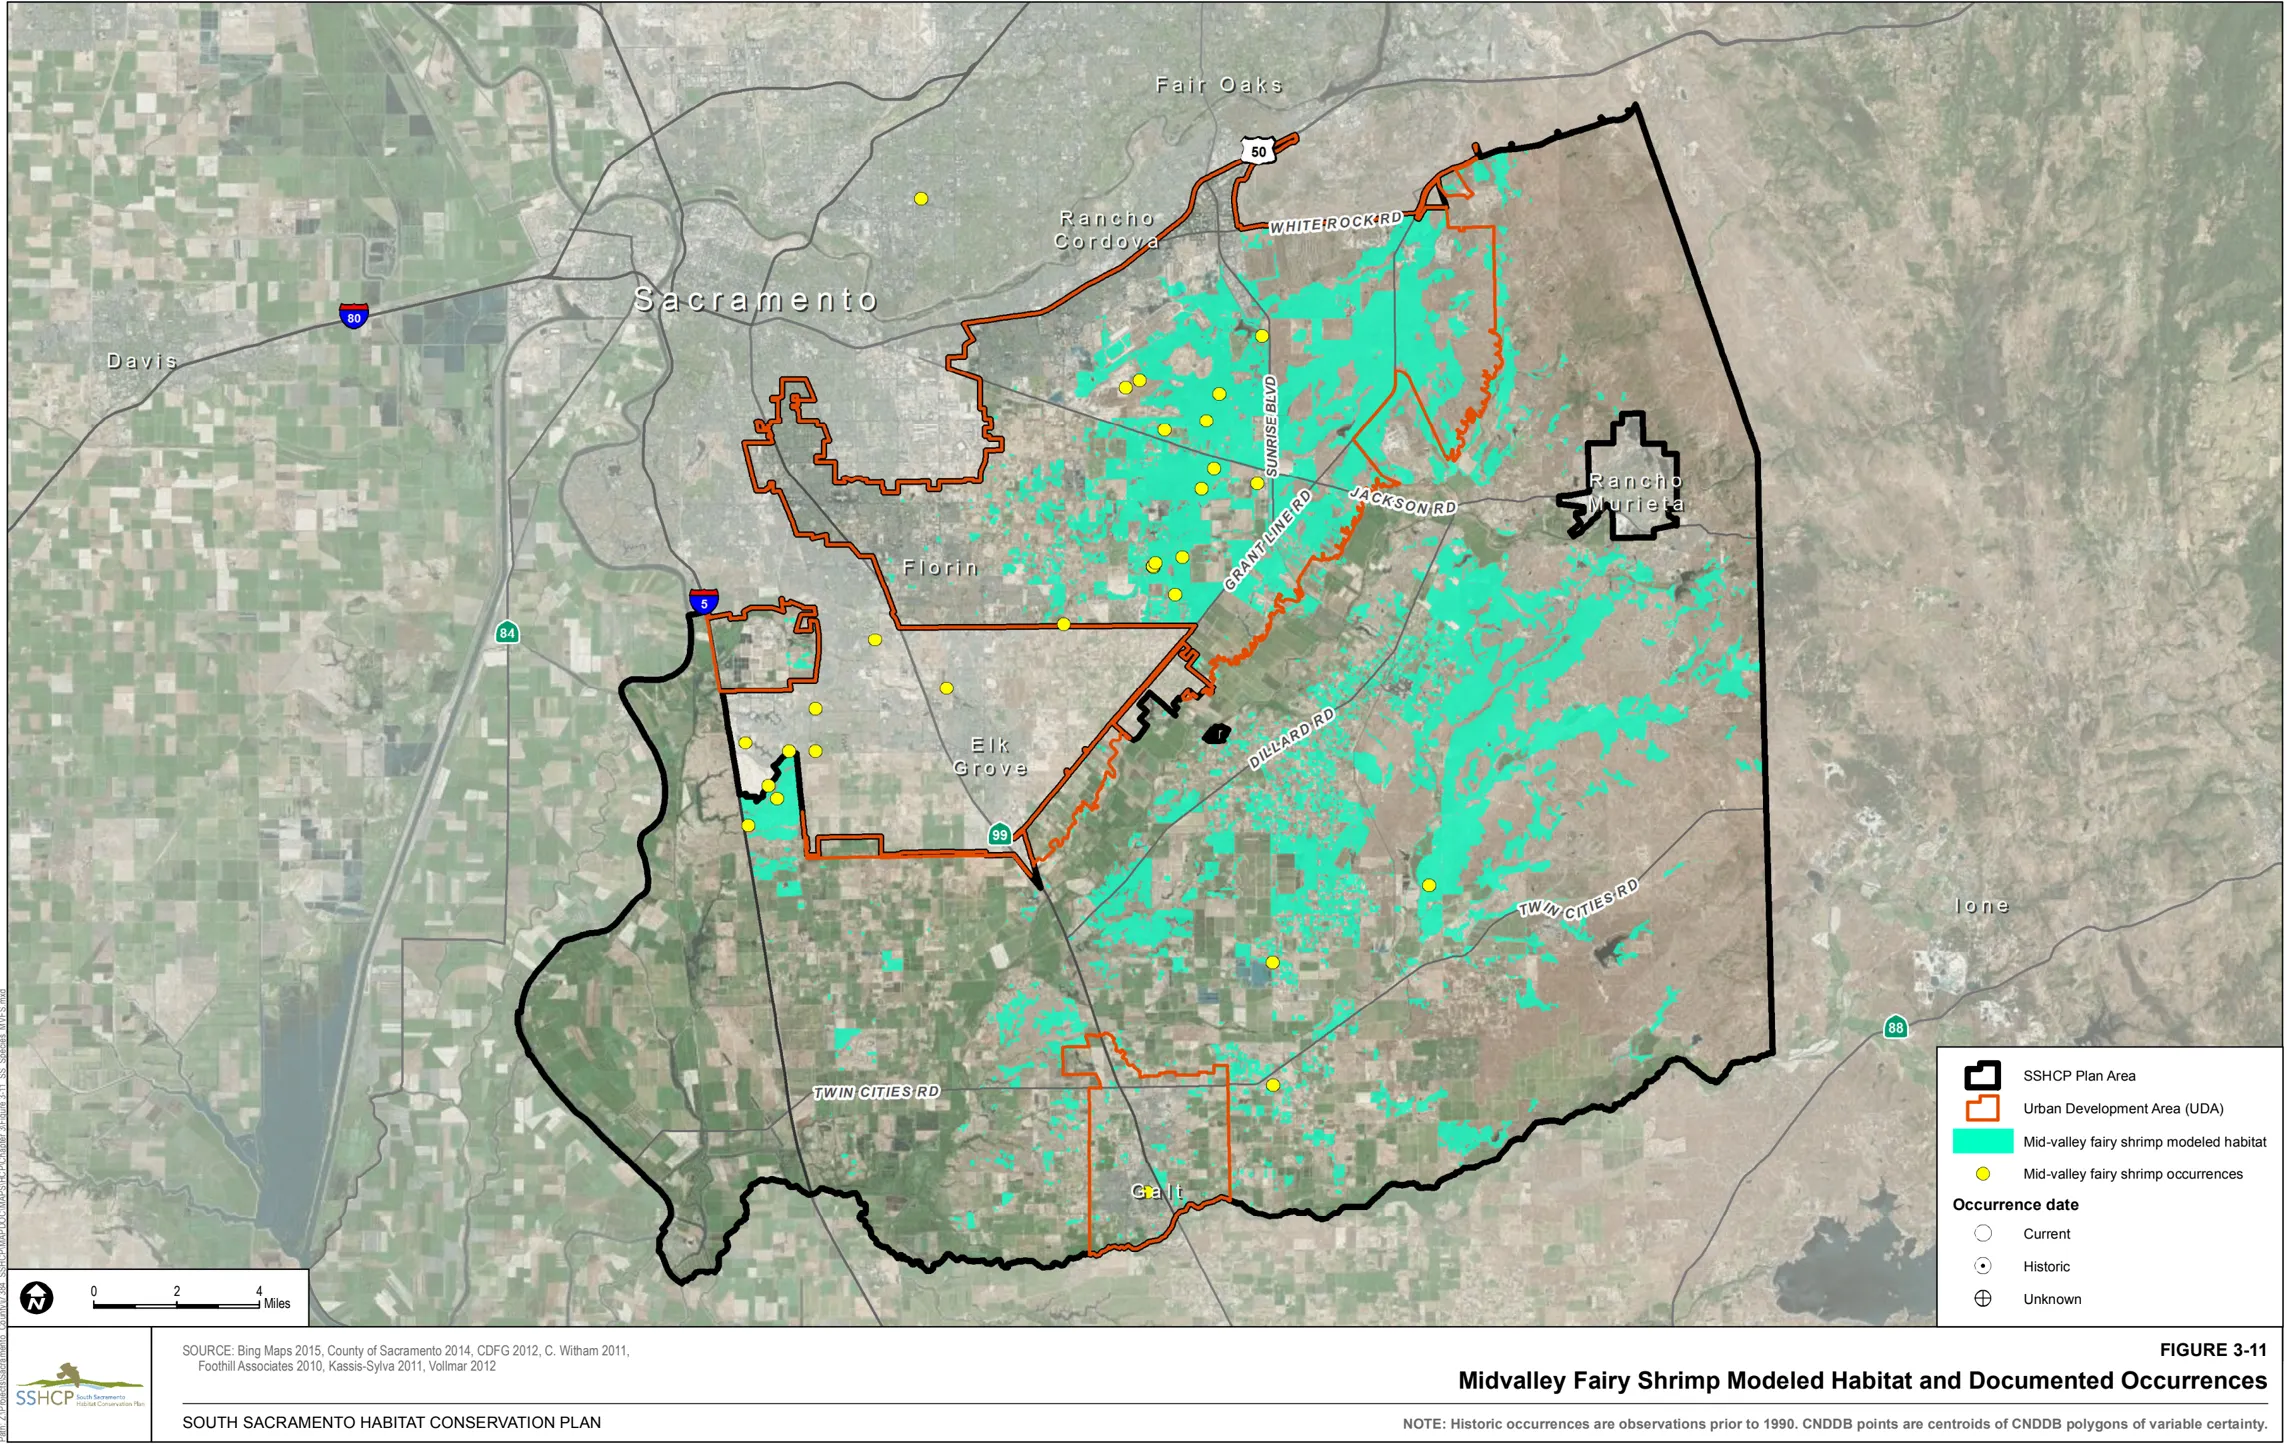Click the SOURCE citation text

pos(405,1358)
